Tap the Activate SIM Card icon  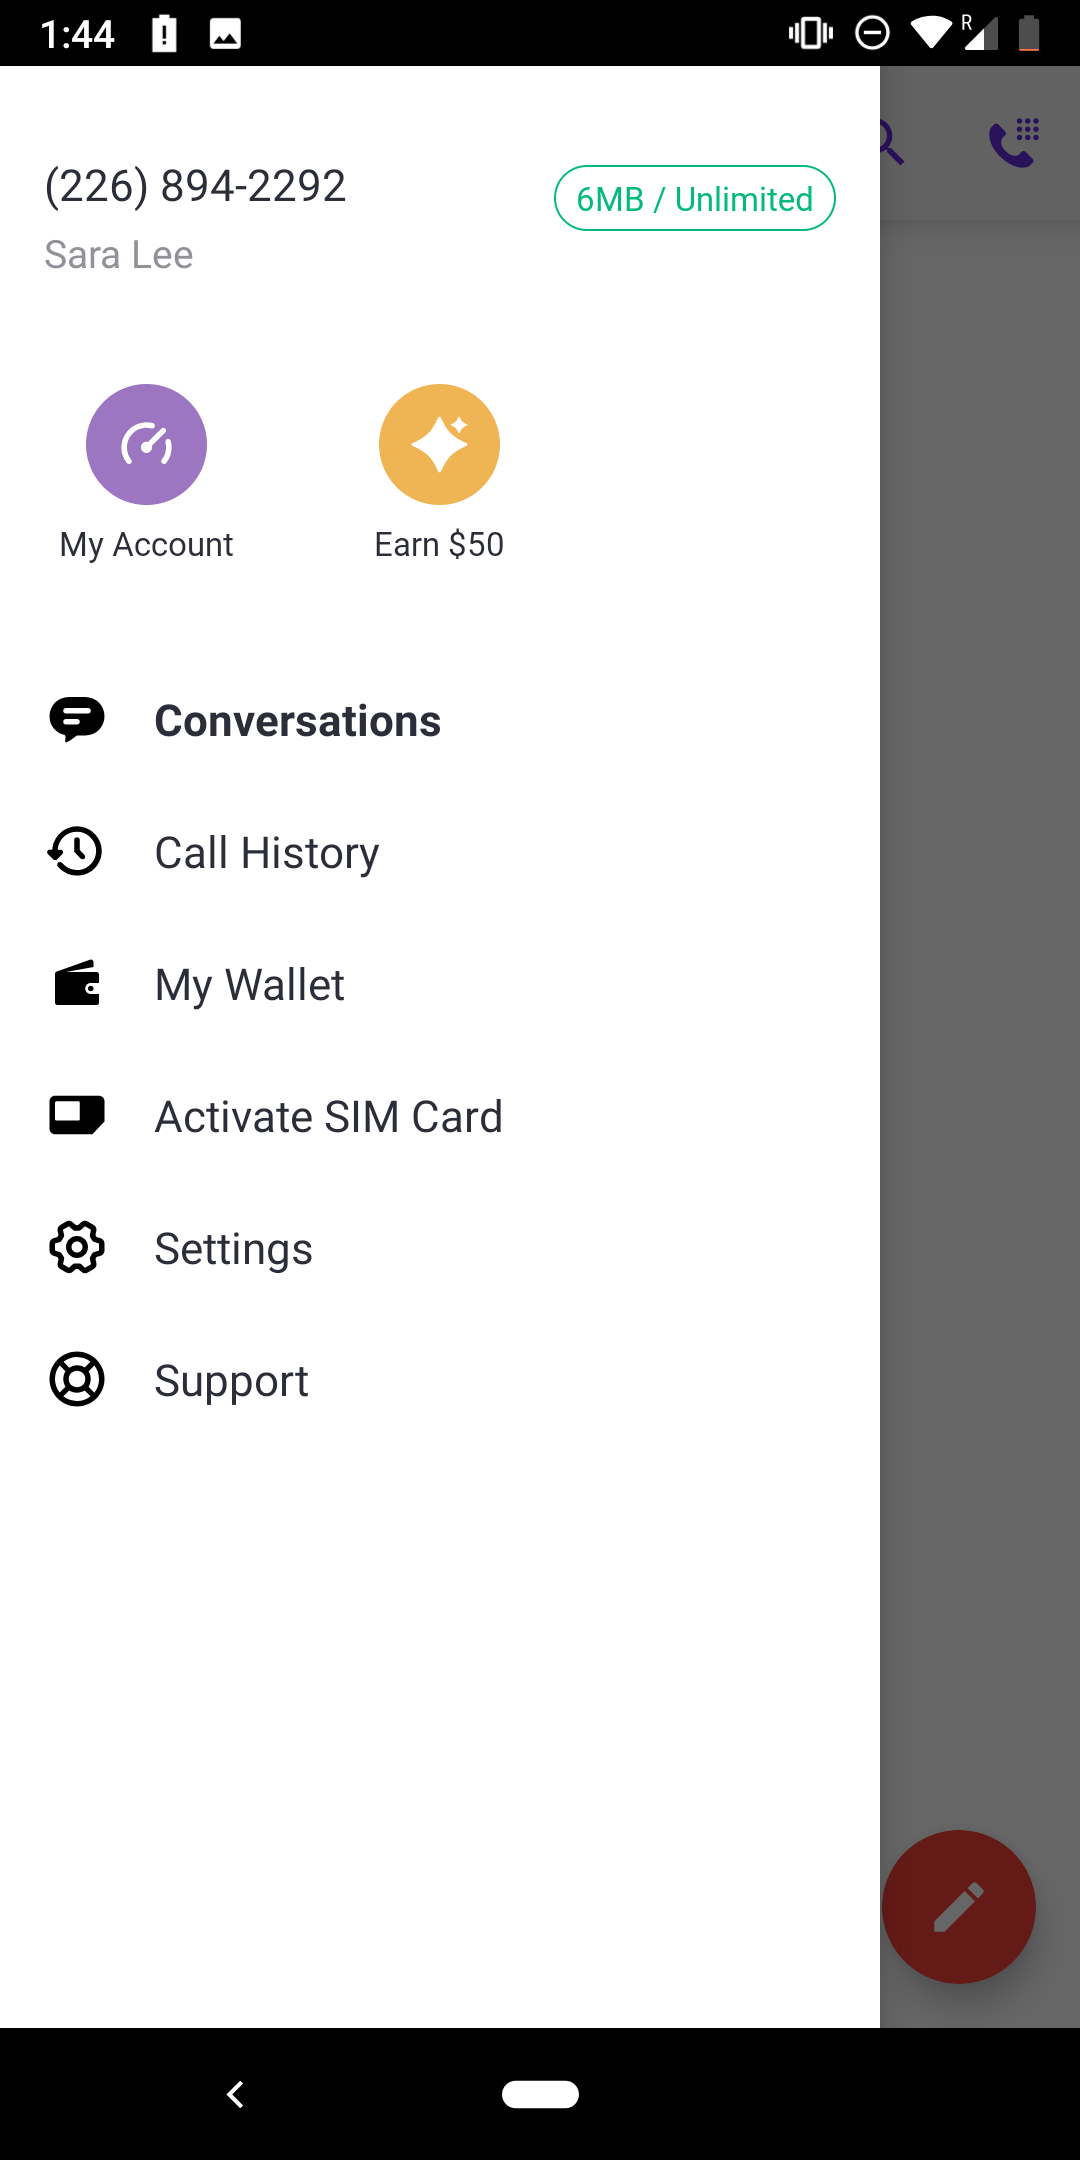click(x=77, y=1116)
